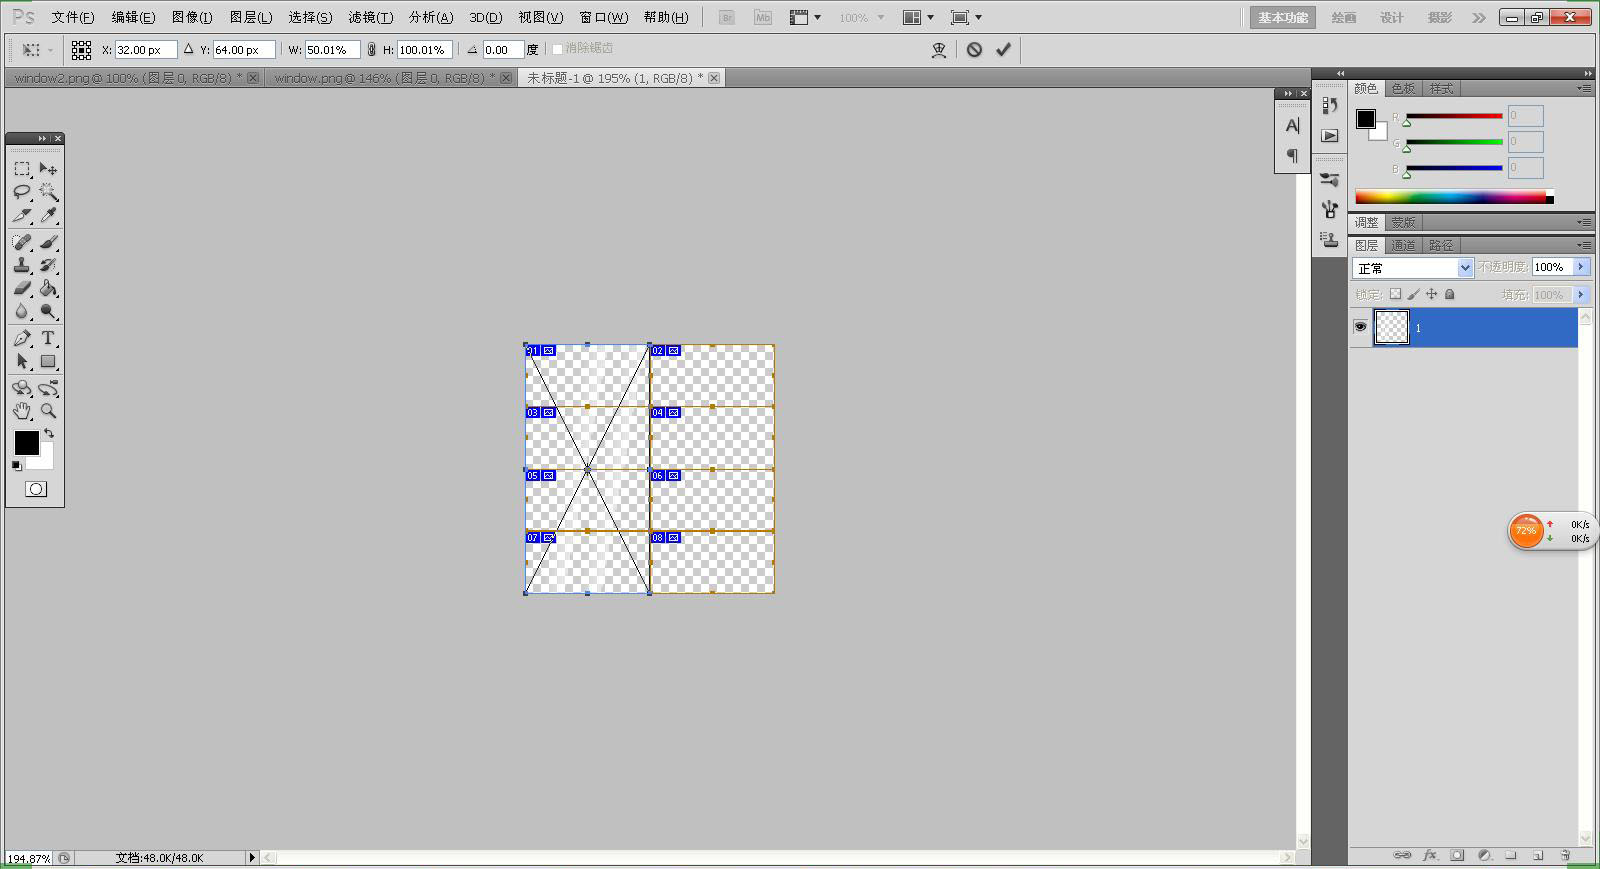Expand the opacity slider arrow

click(x=1581, y=267)
